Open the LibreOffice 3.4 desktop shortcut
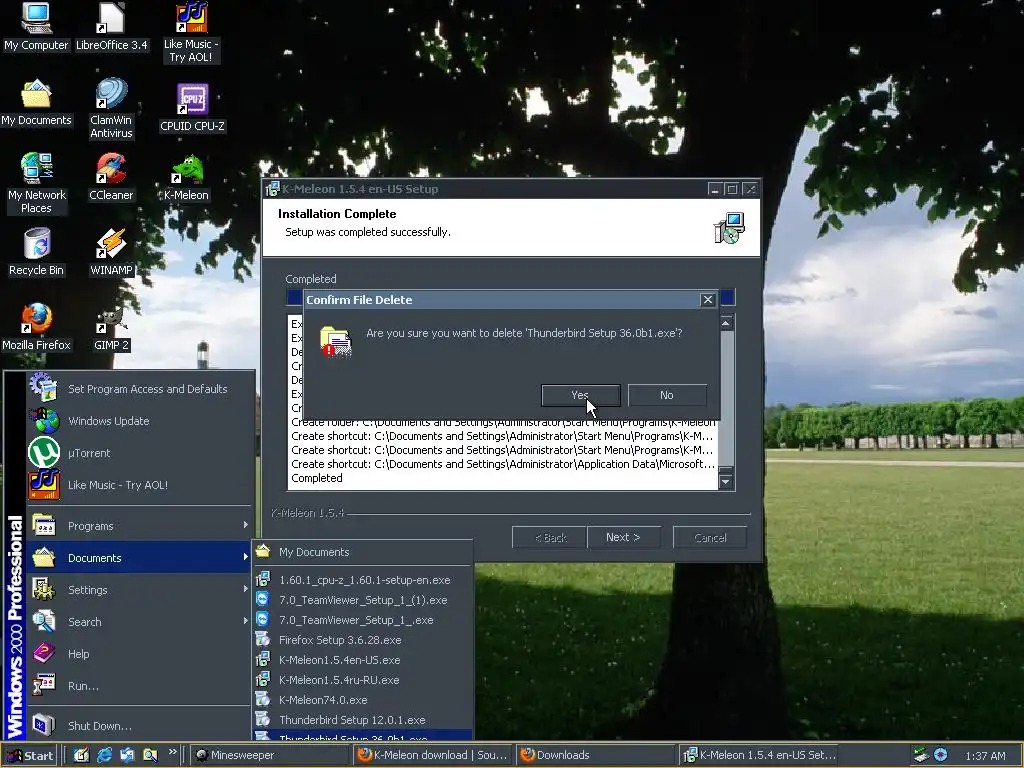 (x=112, y=27)
